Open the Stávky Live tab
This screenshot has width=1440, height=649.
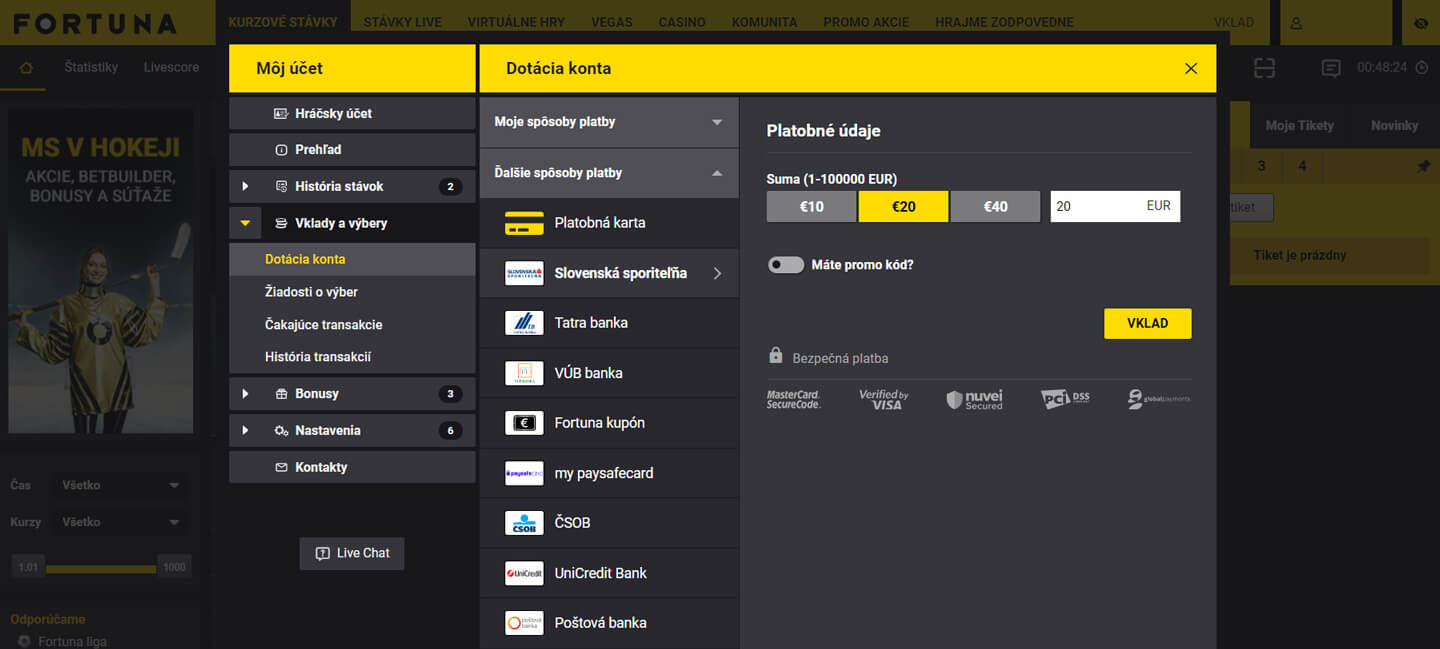pyautogui.click(x=404, y=22)
